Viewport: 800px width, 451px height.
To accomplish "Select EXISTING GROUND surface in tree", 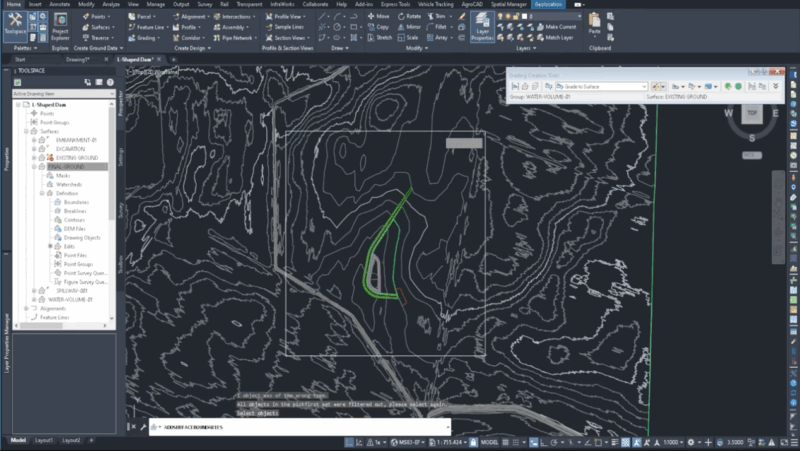I will pyautogui.click(x=77, y=158).
